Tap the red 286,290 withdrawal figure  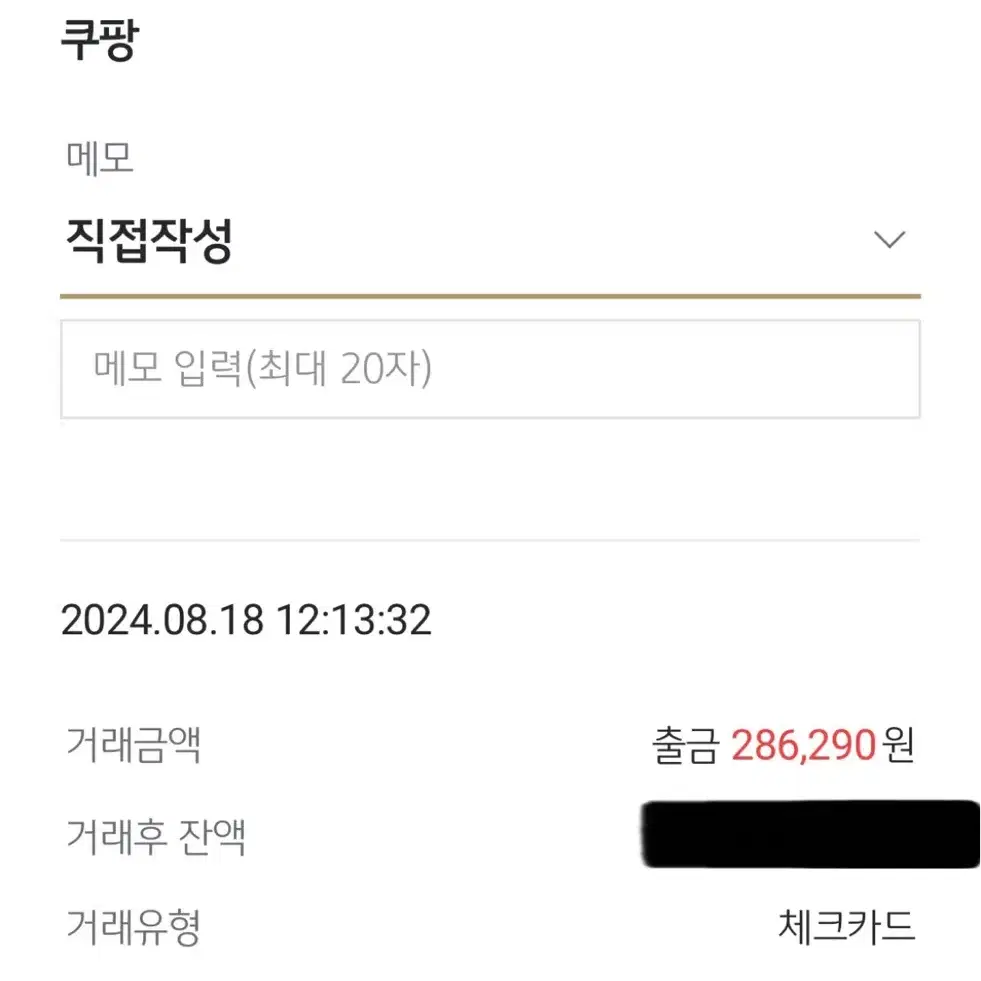803,745
